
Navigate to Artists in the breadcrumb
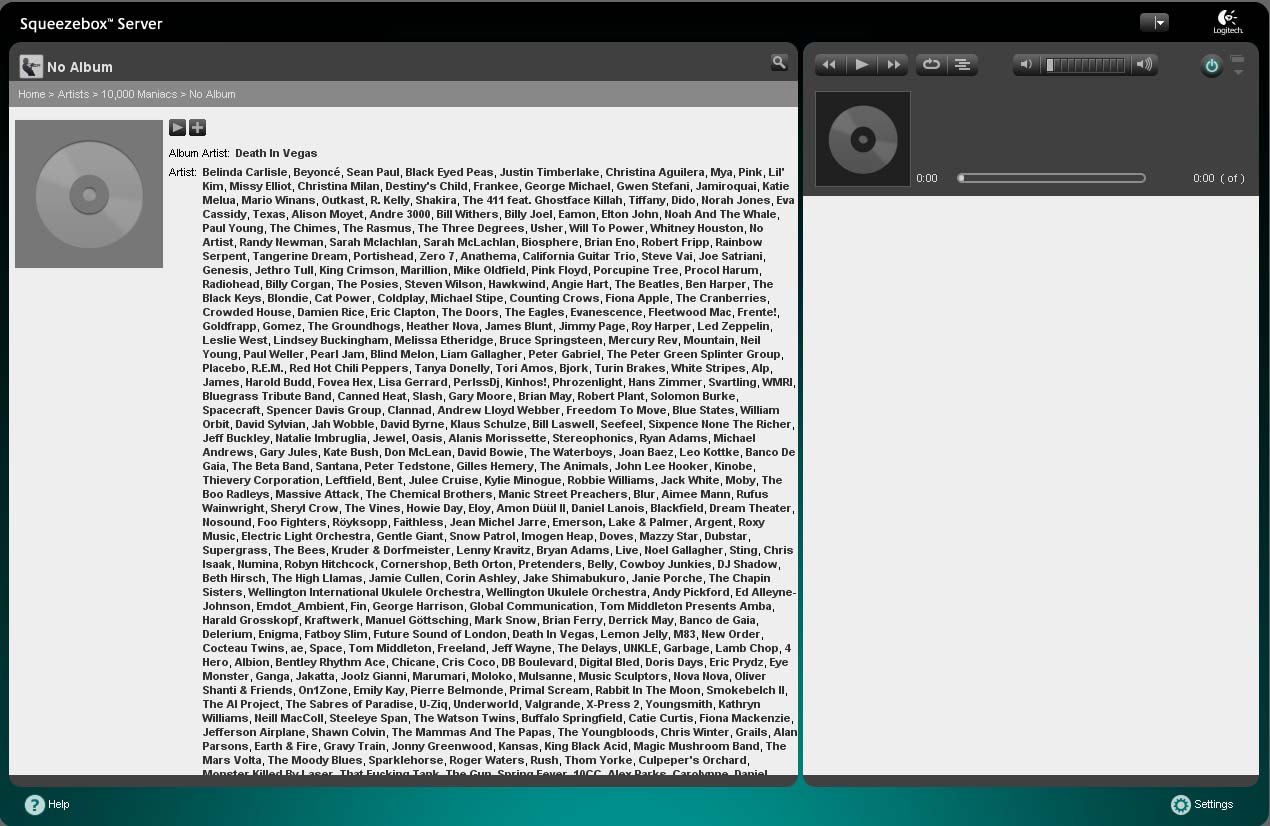[x=73, y=94]
